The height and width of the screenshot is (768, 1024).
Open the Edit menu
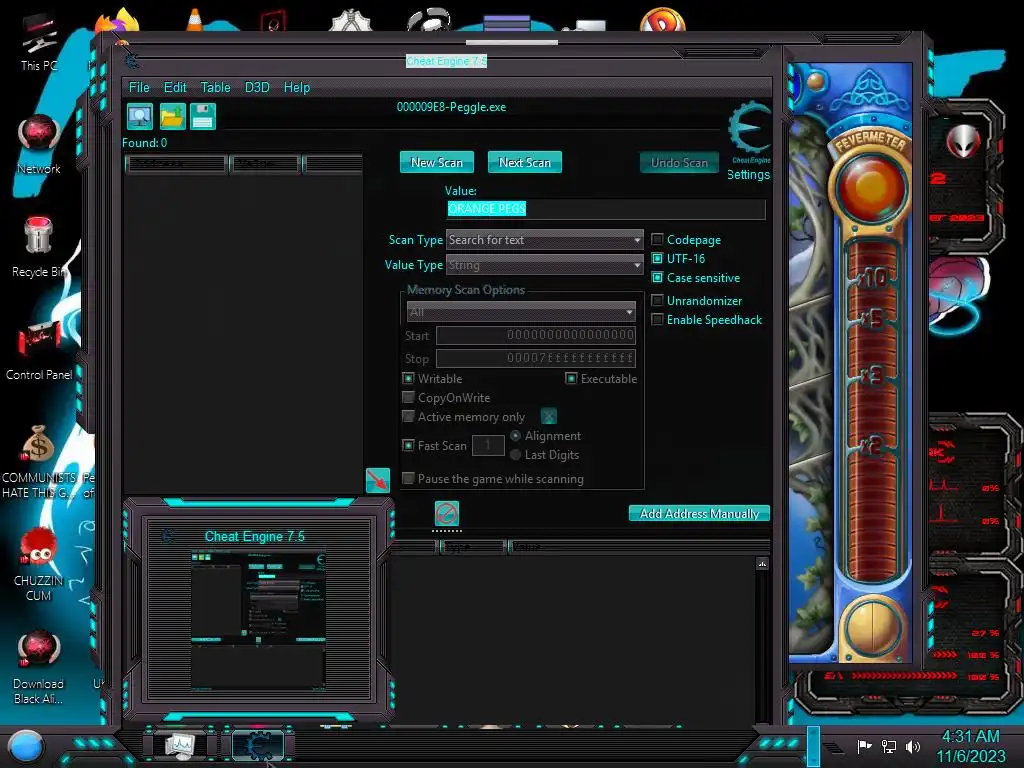[x=175, y=88]
